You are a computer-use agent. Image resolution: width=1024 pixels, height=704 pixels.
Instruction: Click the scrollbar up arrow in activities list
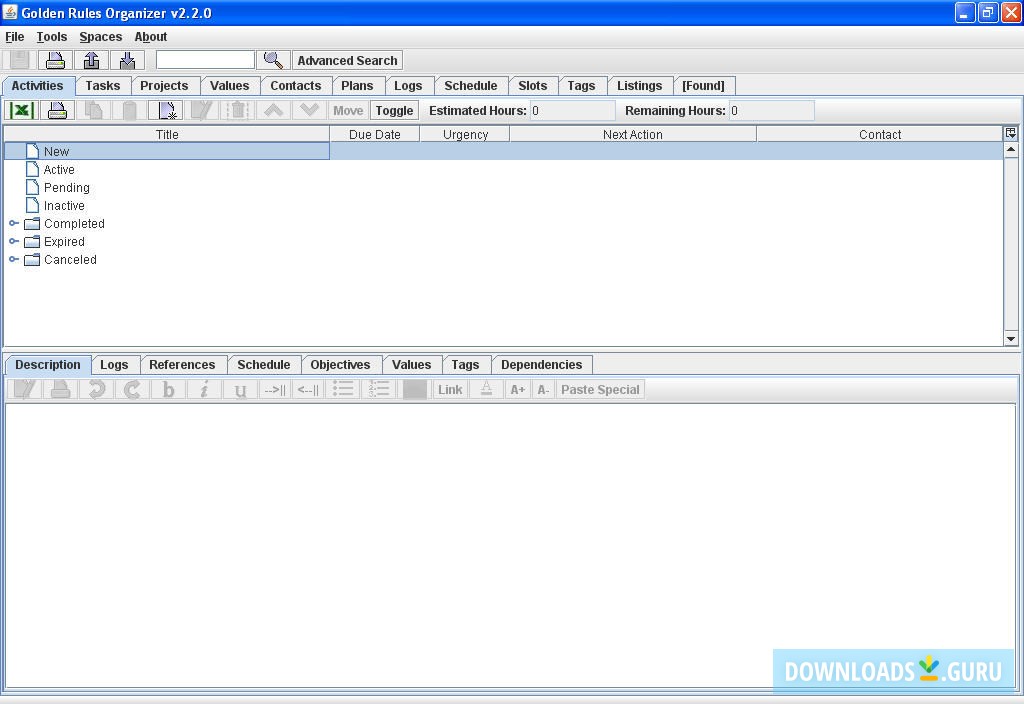[x=1011, y=150]
